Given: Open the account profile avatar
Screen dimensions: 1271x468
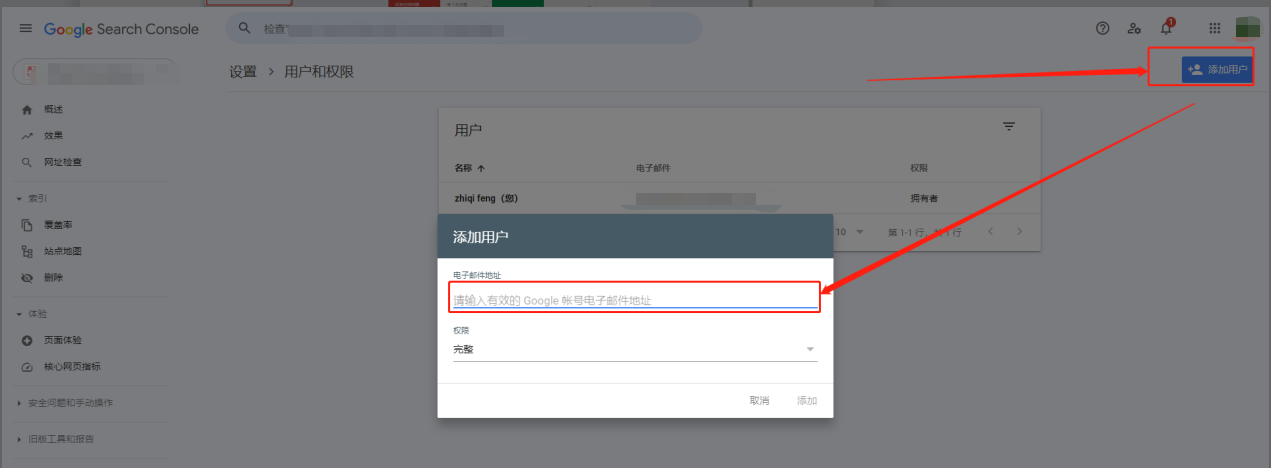Looking at the screenshot, I should point(1247,28).
